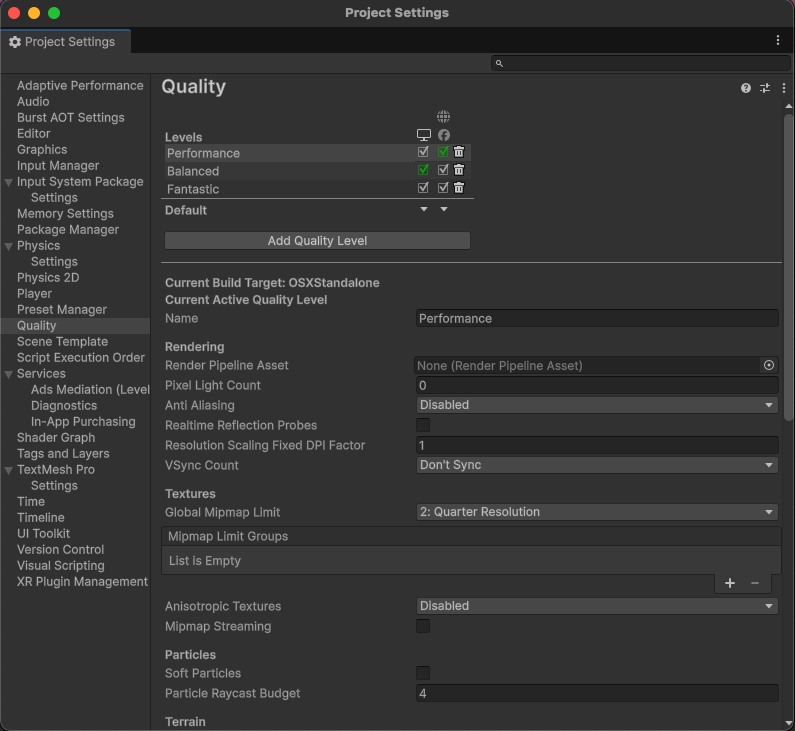Click the Add Quality Level button
This screenshot has height=731, width=795.
[317, 241]
